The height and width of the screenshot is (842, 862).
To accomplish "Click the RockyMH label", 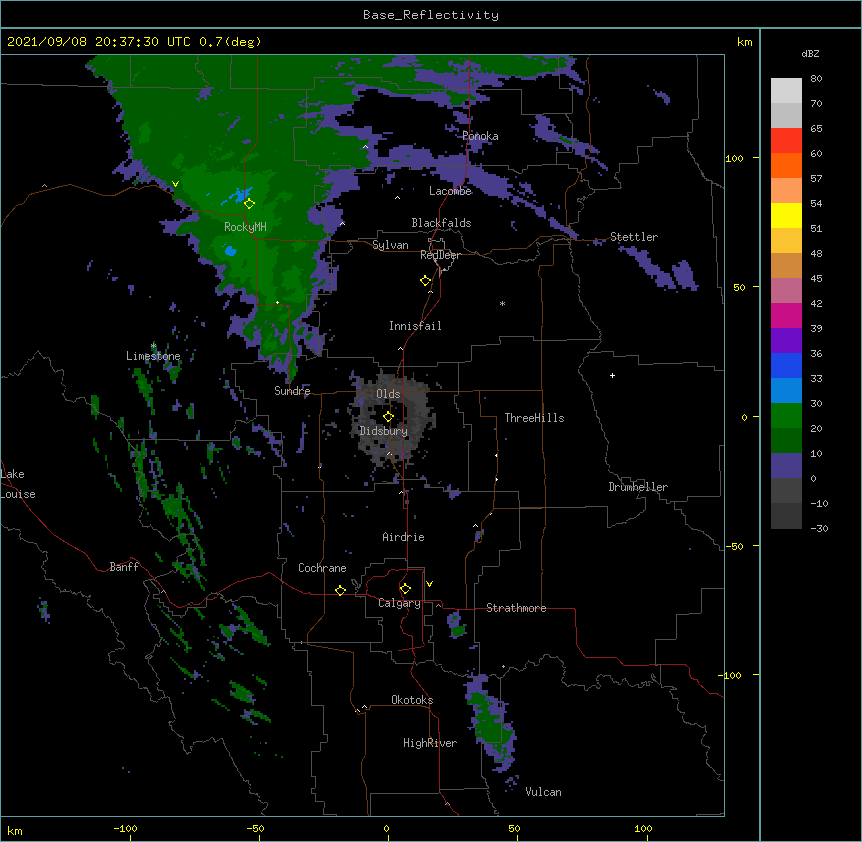I will click(245, 226).
